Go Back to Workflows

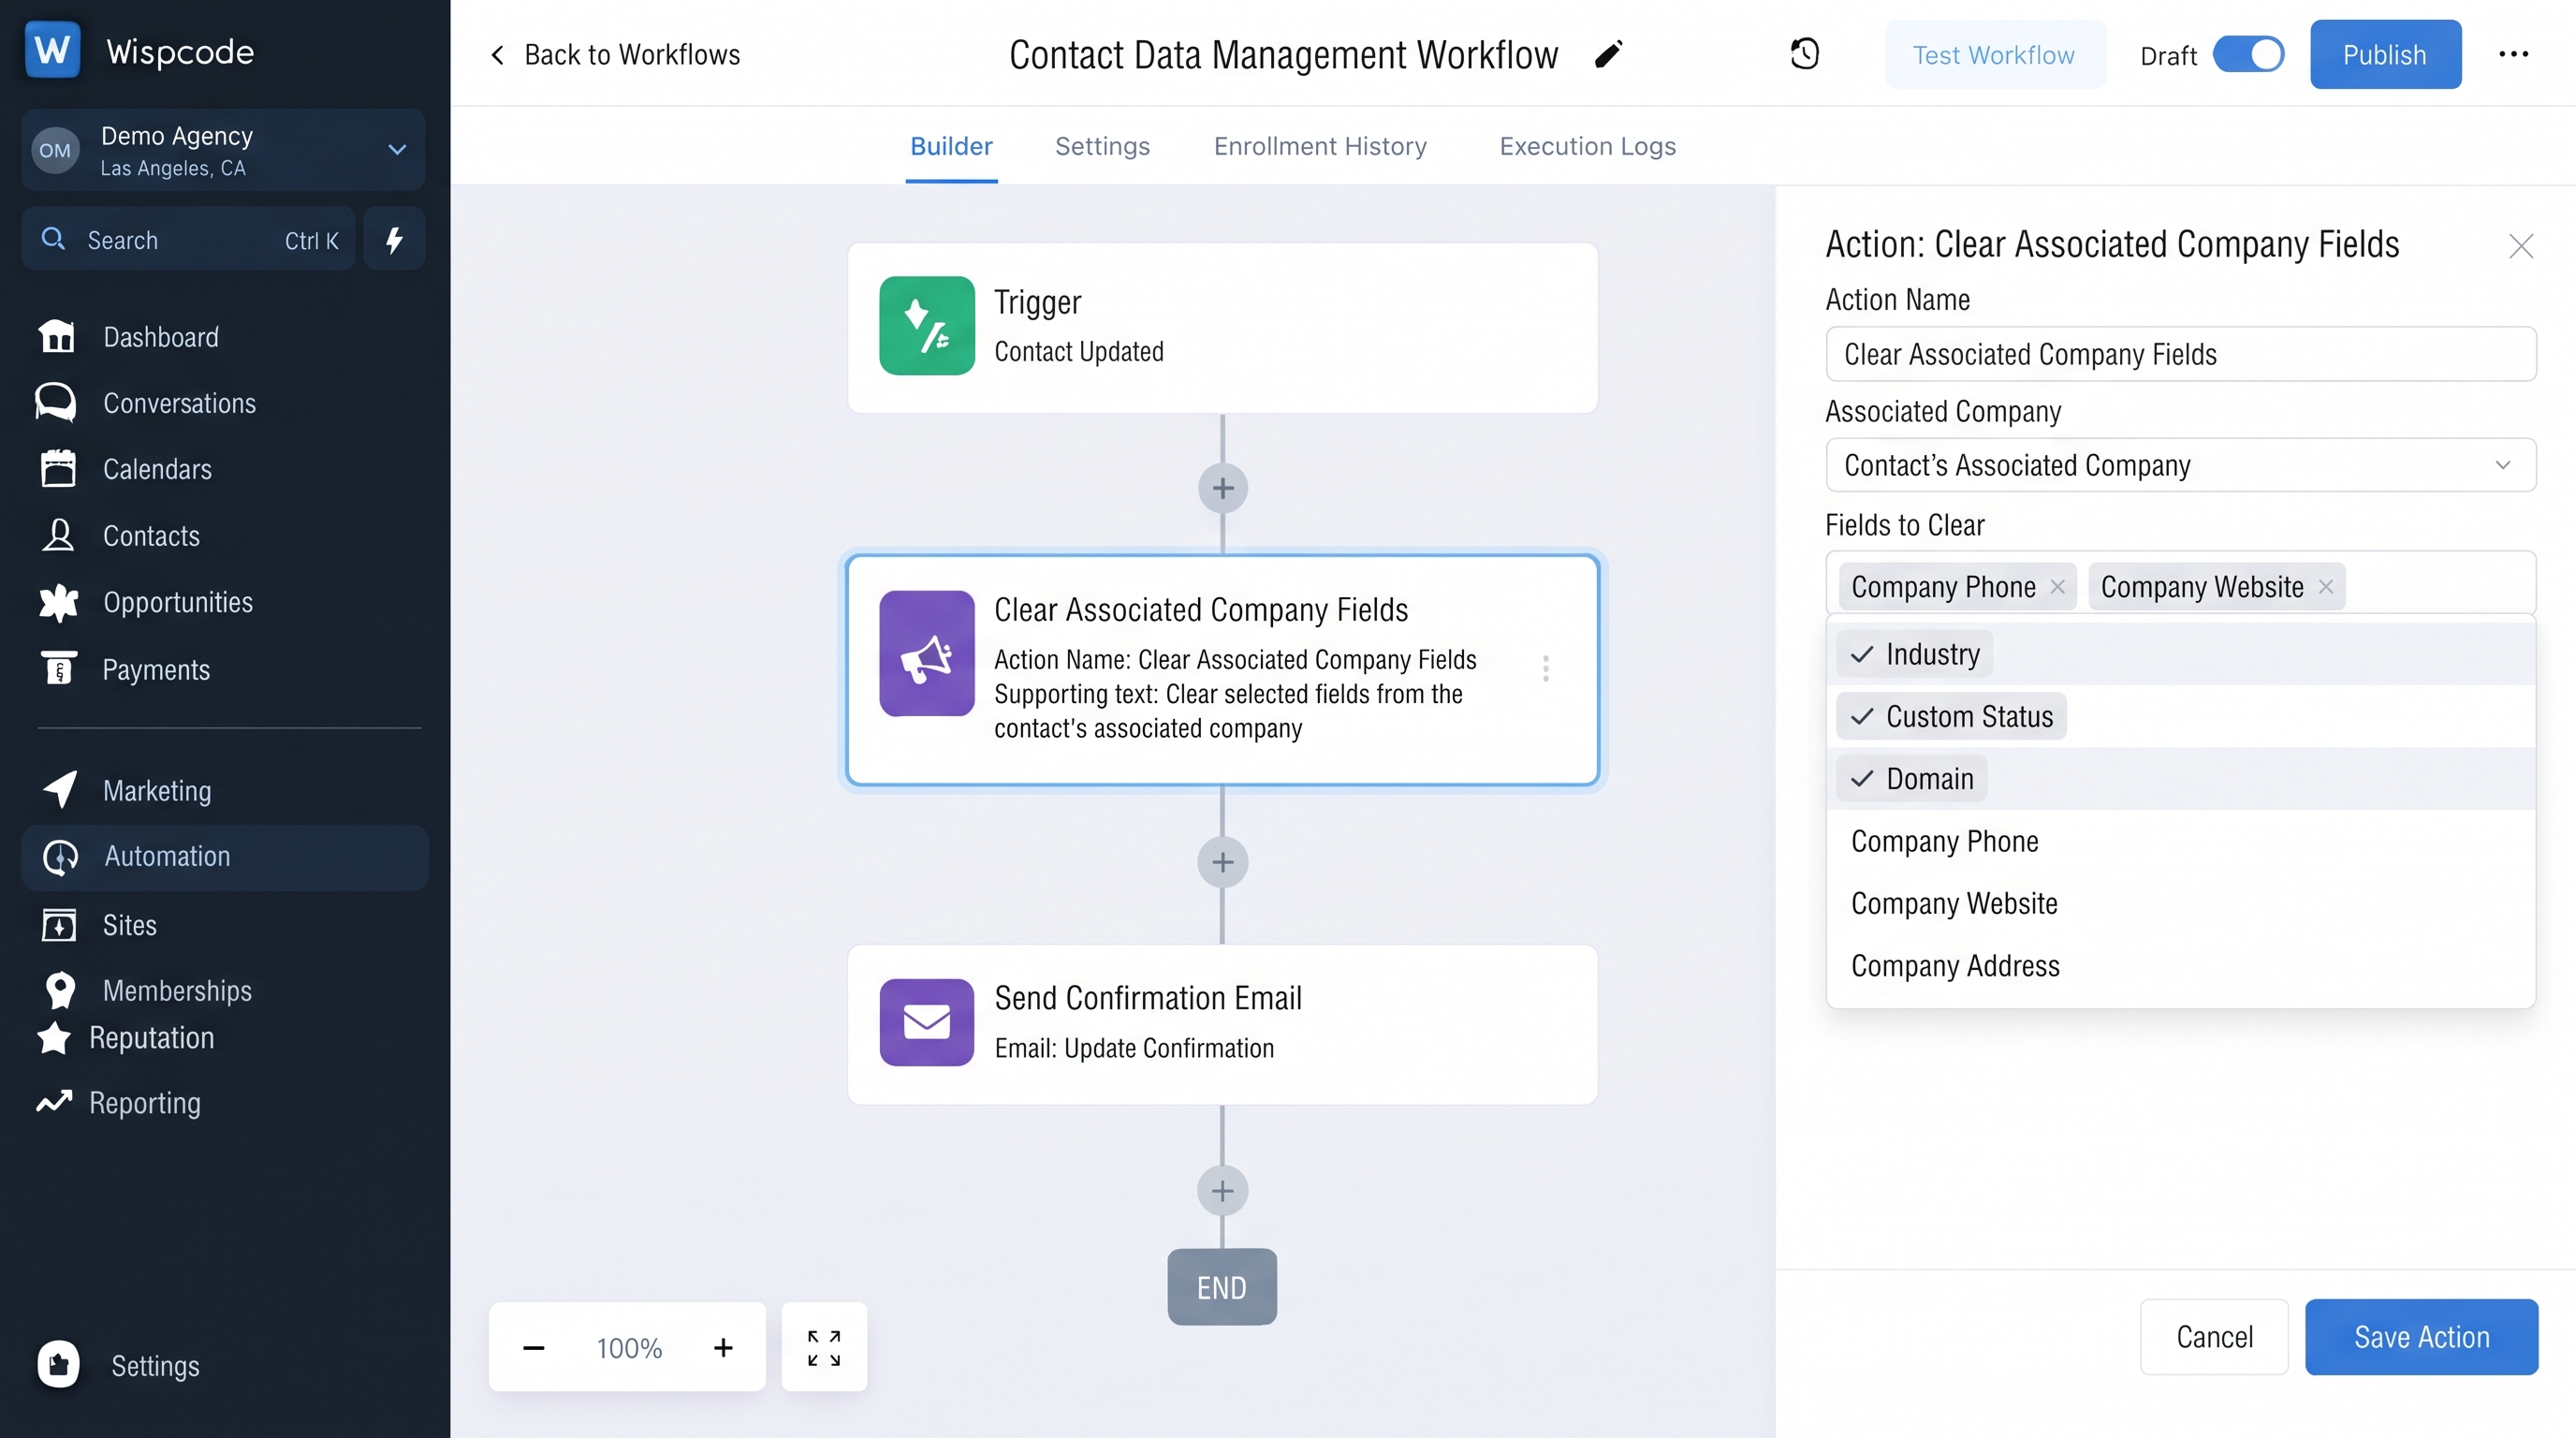[x=615, y=54]
